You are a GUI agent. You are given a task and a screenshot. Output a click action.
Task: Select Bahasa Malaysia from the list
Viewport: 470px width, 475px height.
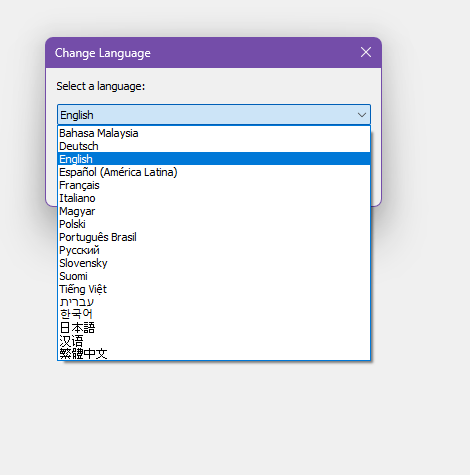tap(214, 133)
